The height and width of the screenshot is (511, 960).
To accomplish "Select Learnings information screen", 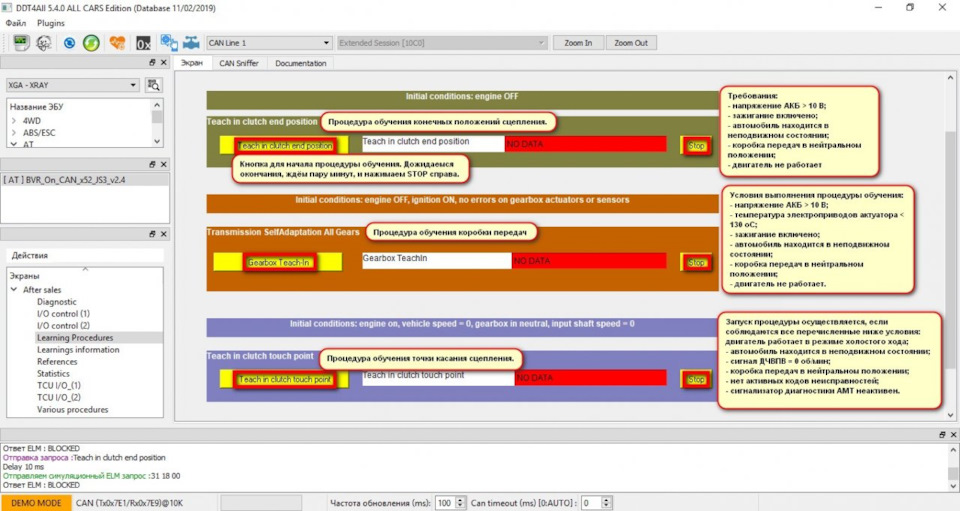I will tap(78, 349).
